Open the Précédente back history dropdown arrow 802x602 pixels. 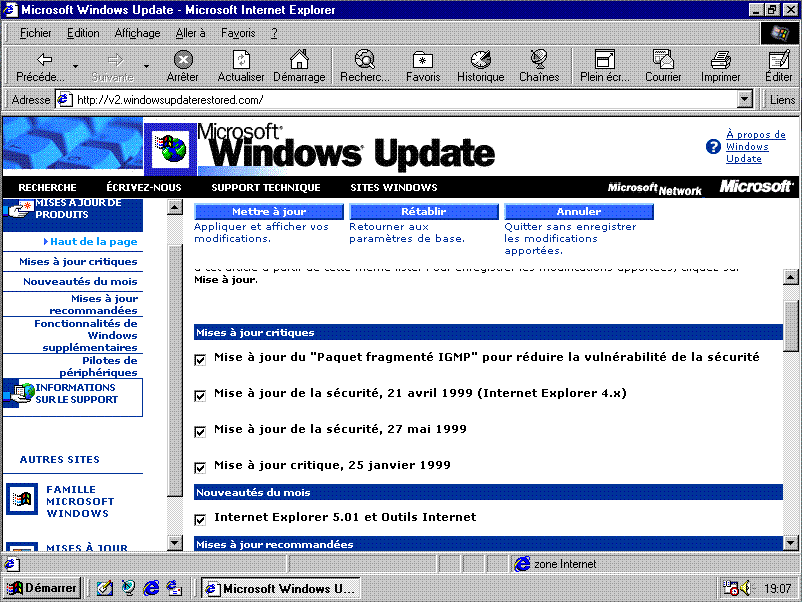(76, 66)
